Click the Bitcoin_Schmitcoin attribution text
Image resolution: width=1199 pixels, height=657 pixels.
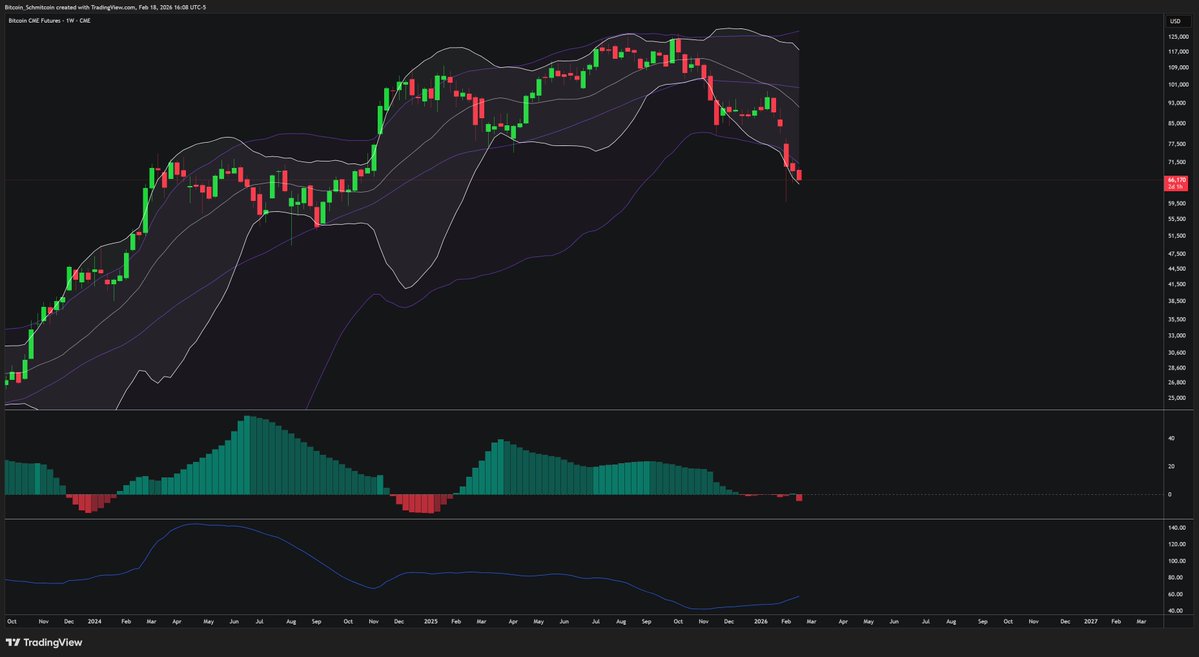(25, 6)
